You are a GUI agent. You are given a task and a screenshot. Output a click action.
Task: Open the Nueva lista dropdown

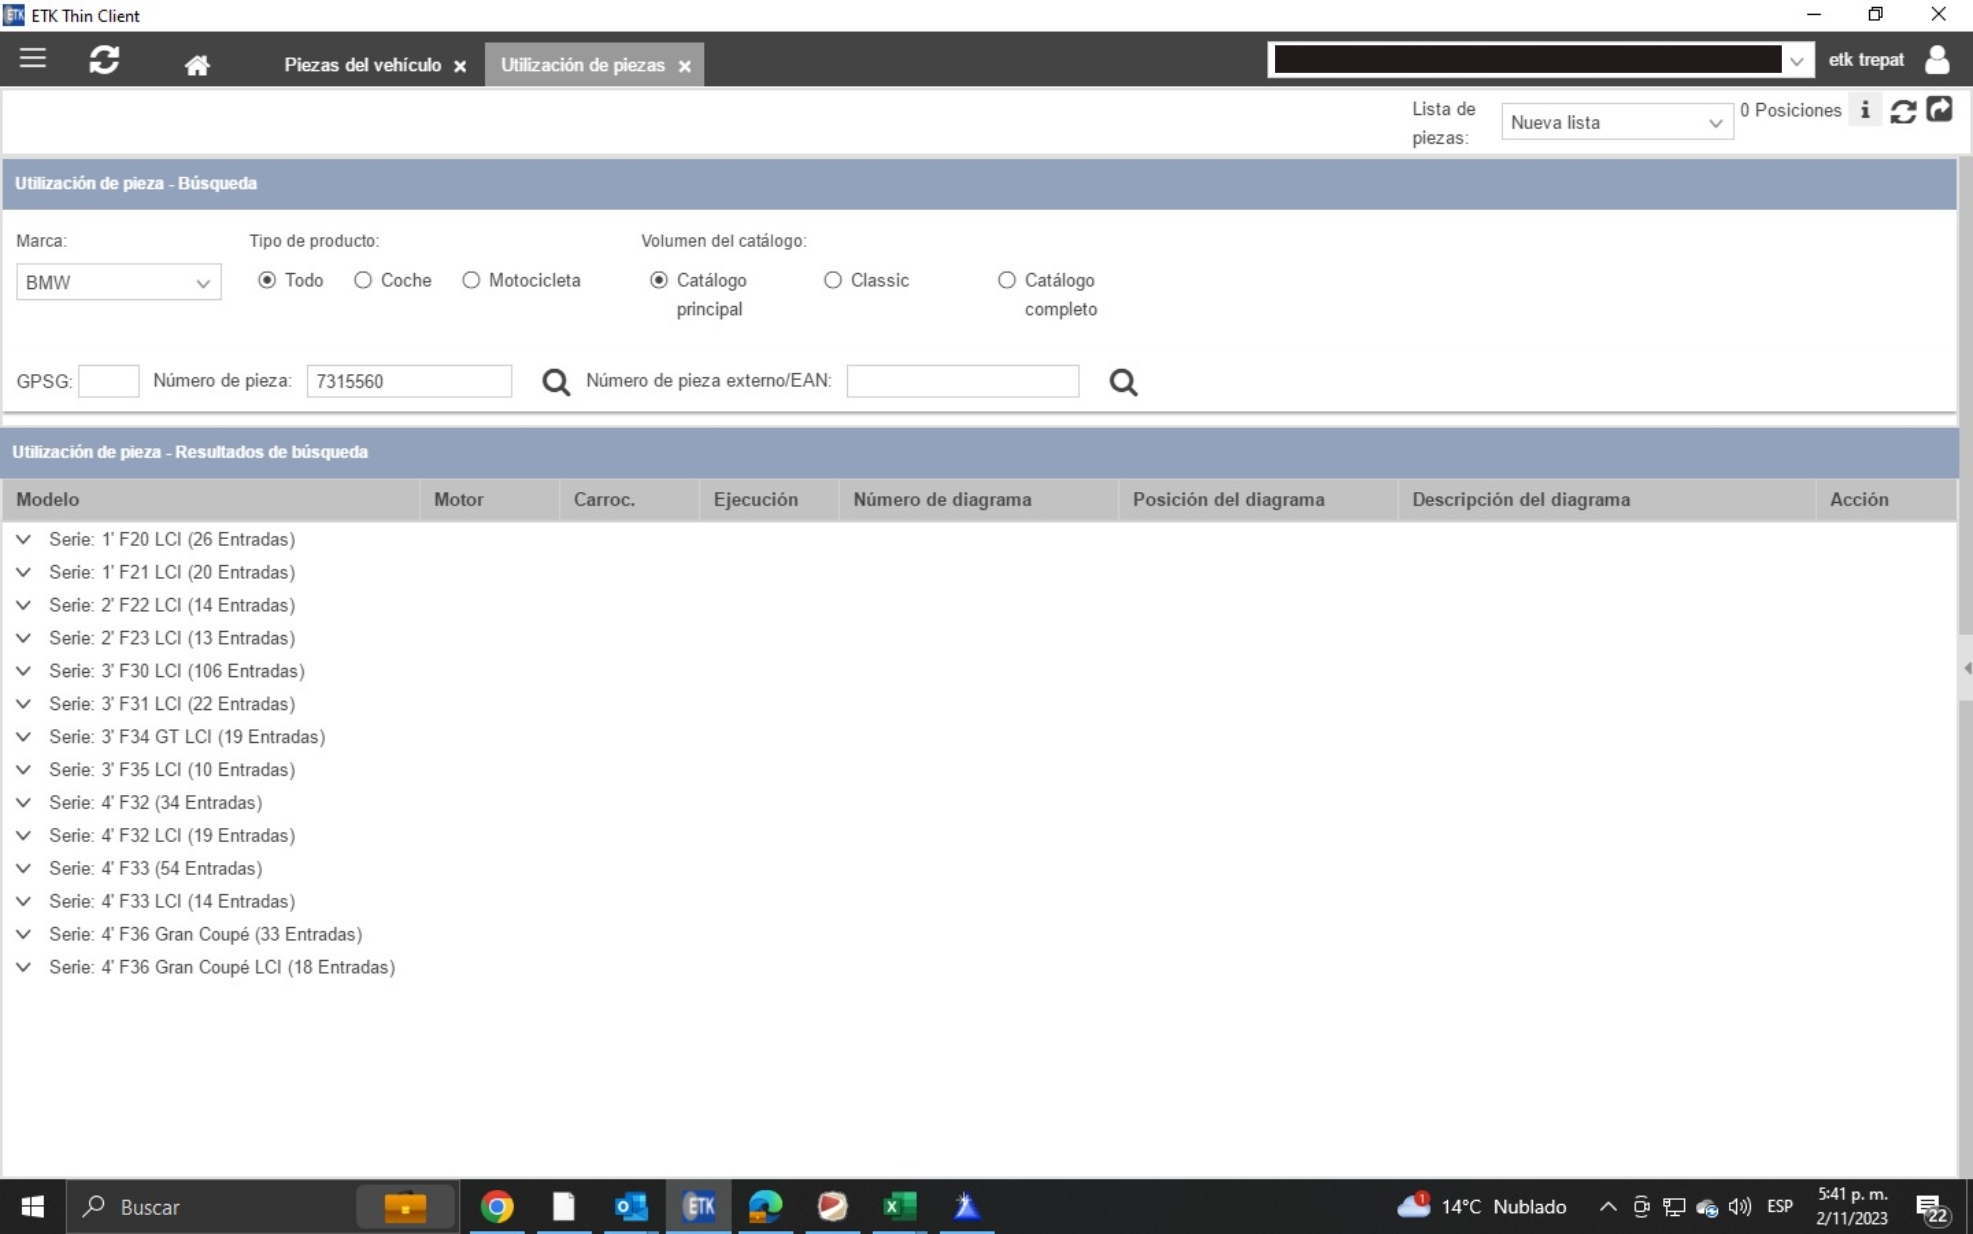point(1616,123)
